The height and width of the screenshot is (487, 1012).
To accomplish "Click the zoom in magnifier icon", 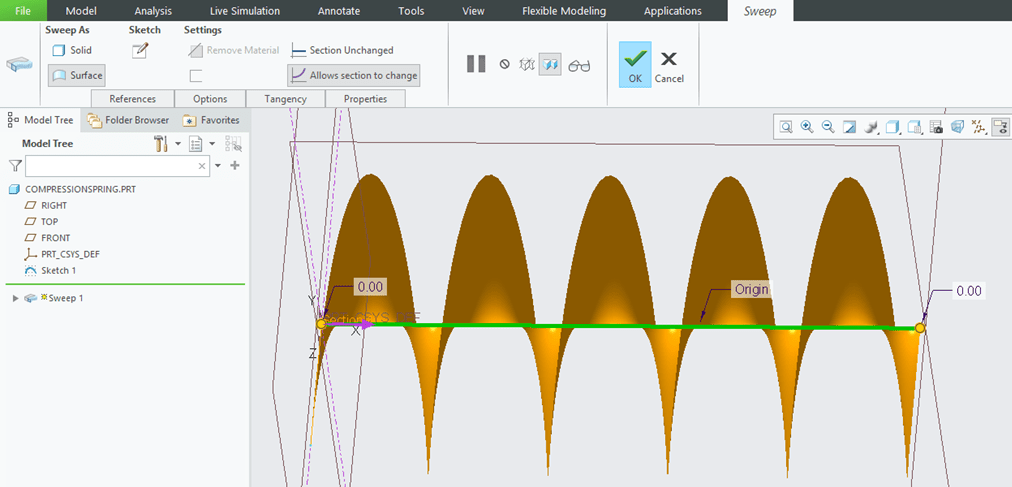I will tap(807, 127).
